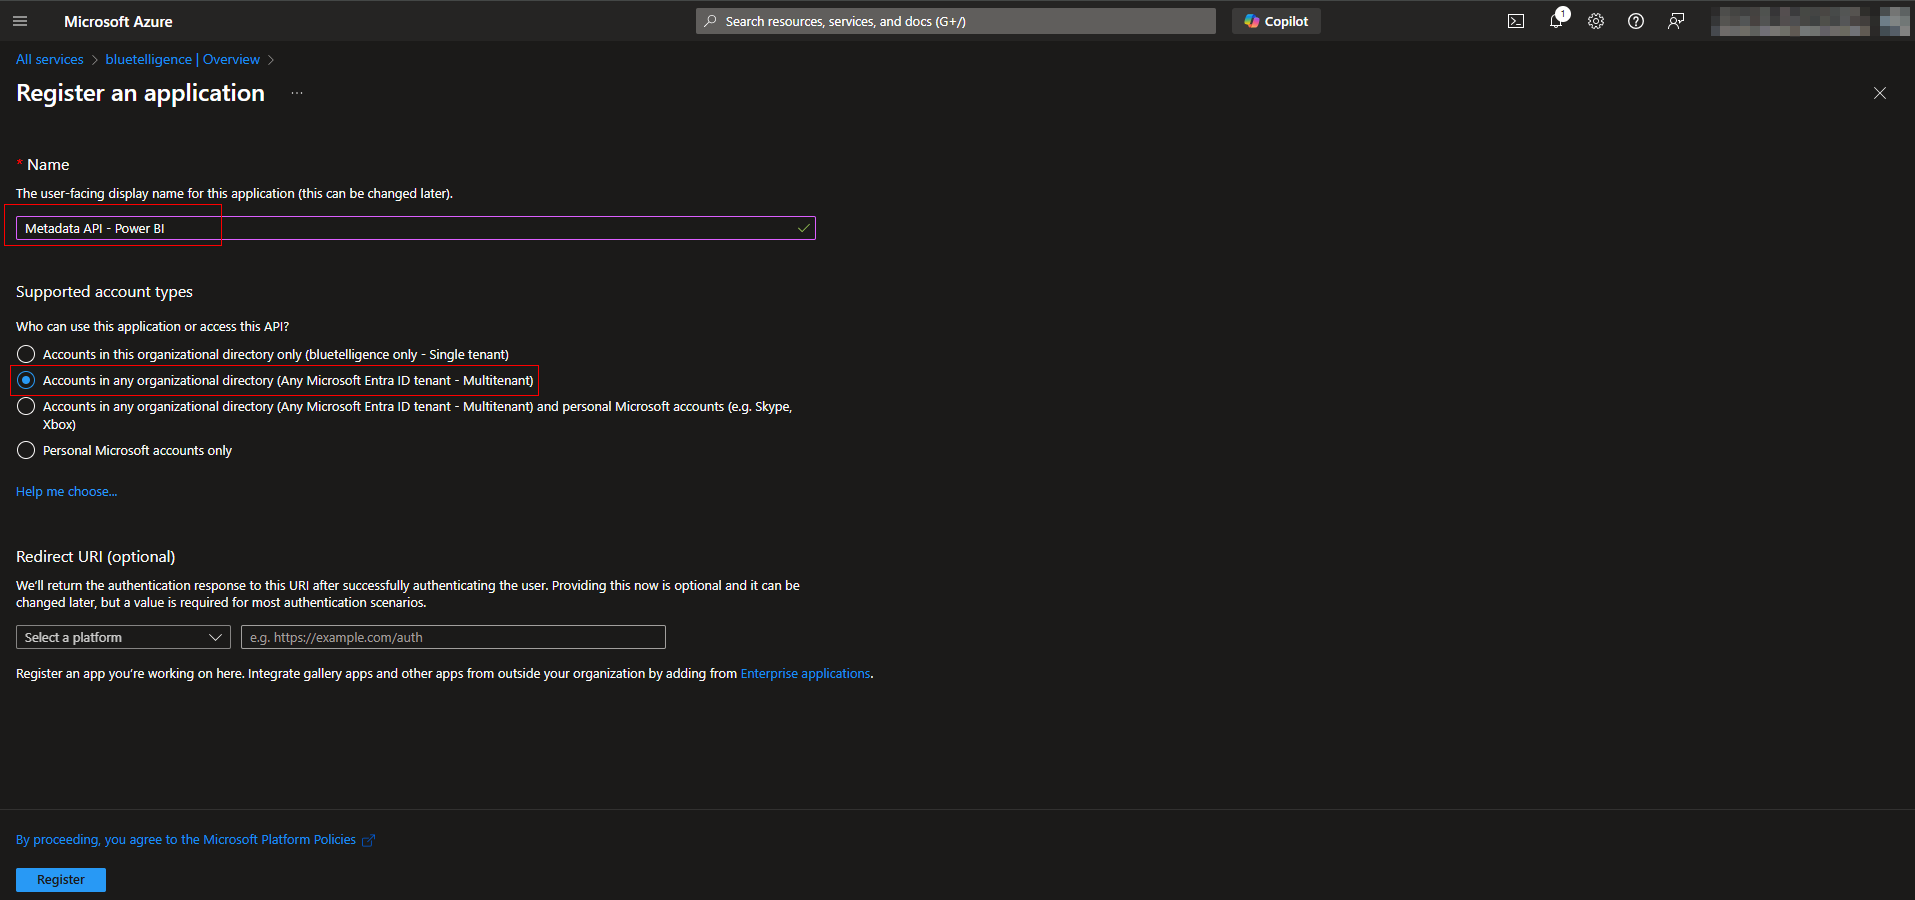
Task: Close the Register an application pane
Action: [x=1879, y=93]
